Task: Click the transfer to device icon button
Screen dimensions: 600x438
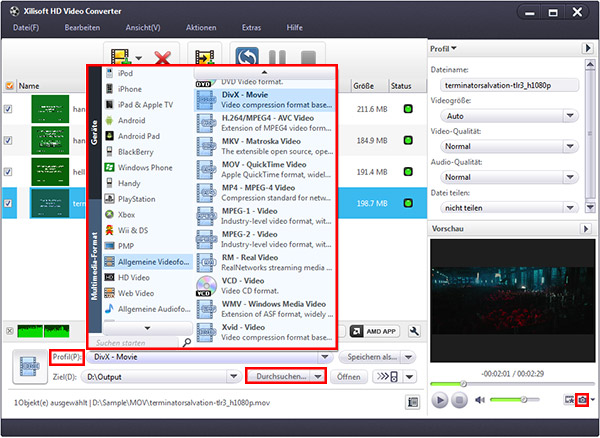Action: pos(387,377)
